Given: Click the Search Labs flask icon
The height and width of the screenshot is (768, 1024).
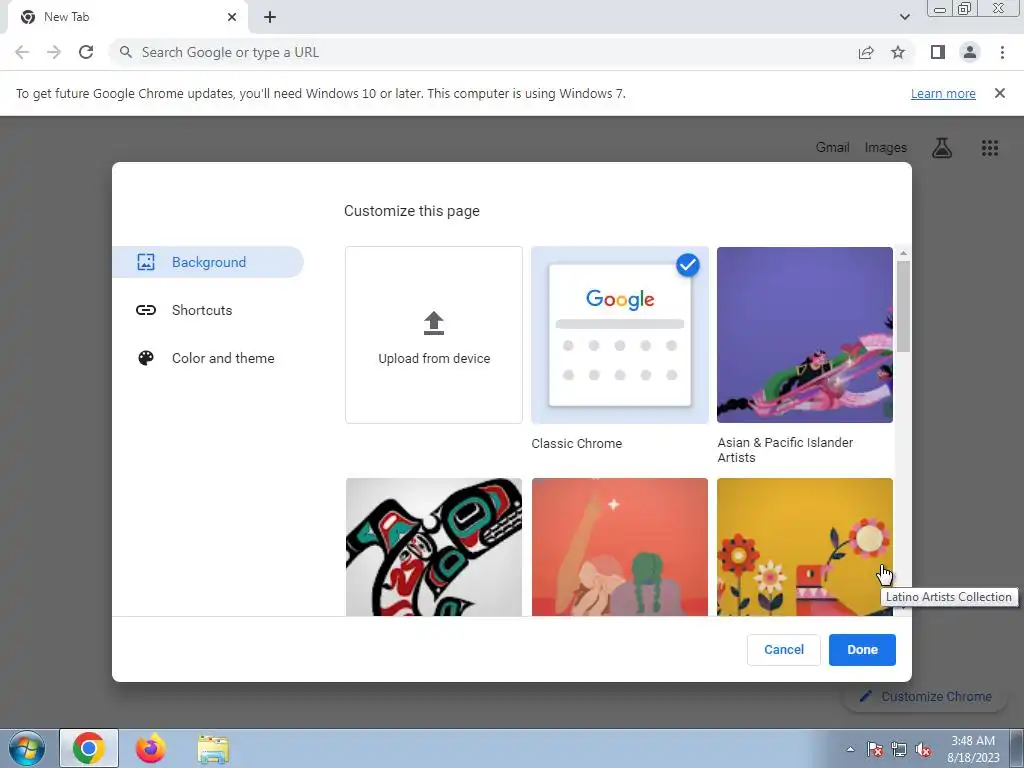Looking at the screenshot, I should point(942,148).
